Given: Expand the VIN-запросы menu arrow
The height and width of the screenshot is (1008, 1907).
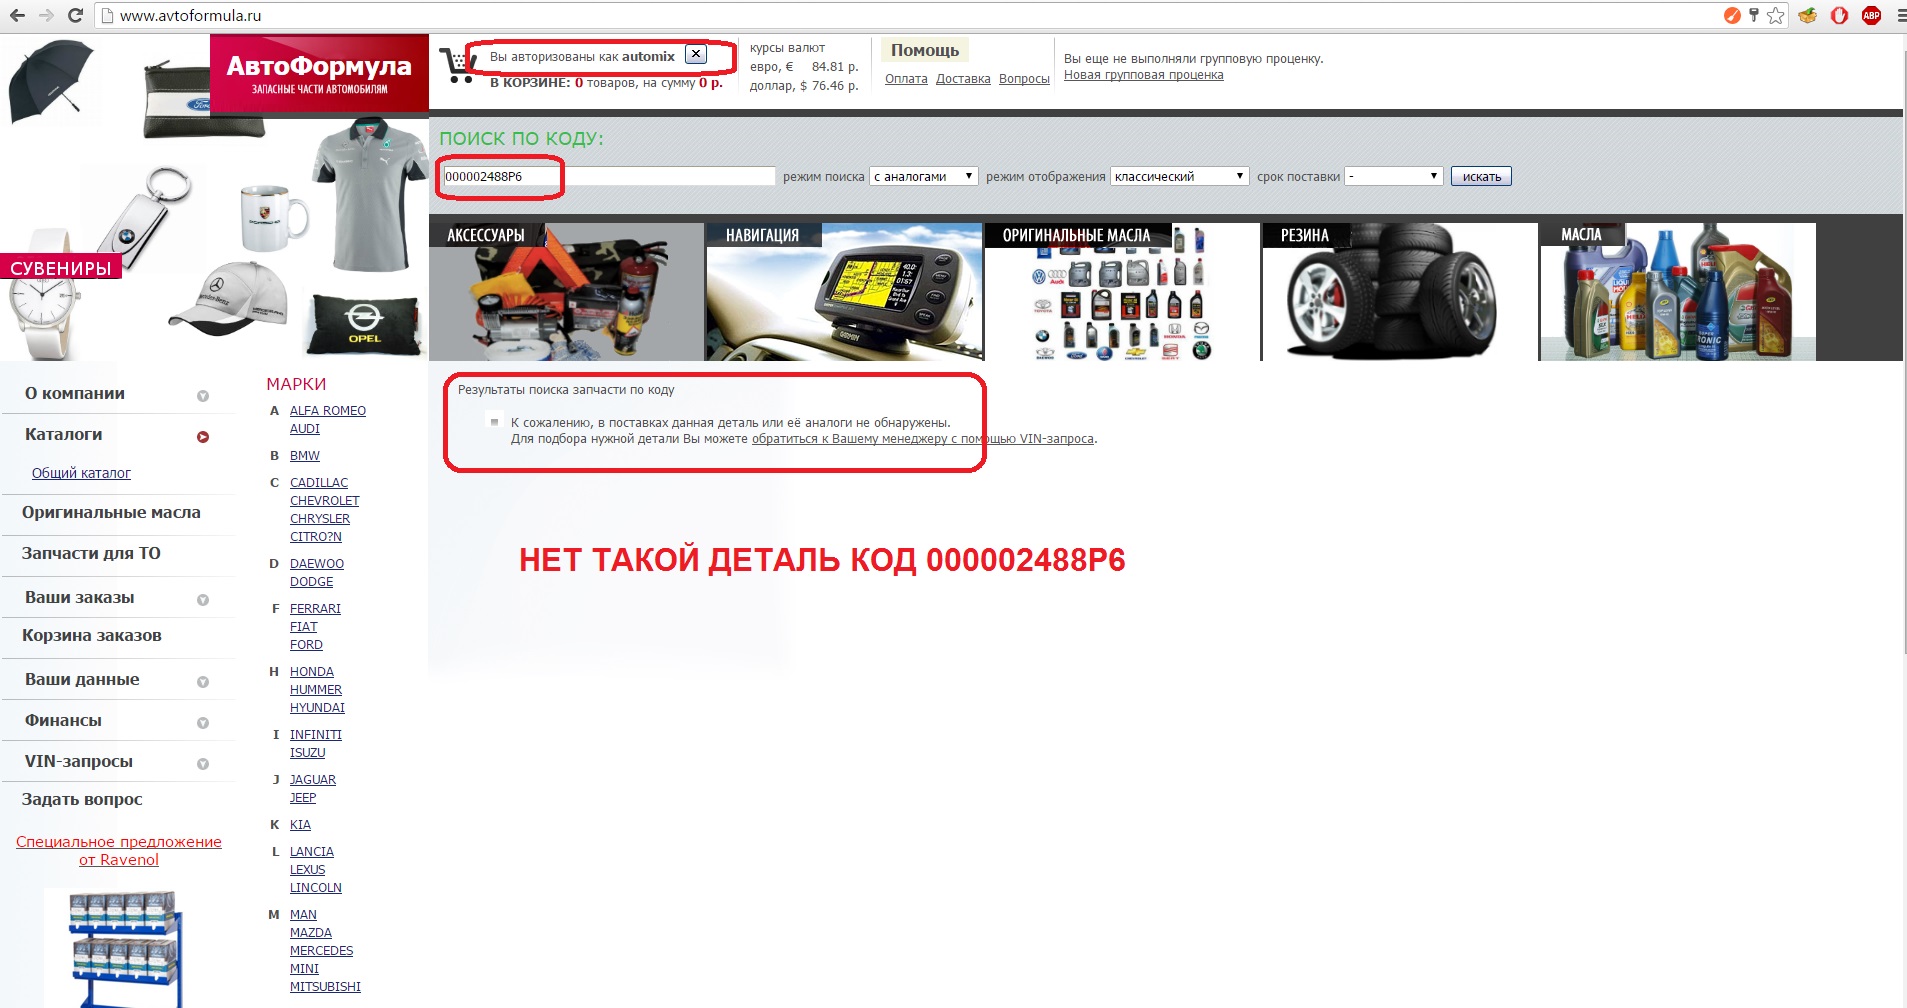Looking at the screenshot, I should (x=203, y=764).
